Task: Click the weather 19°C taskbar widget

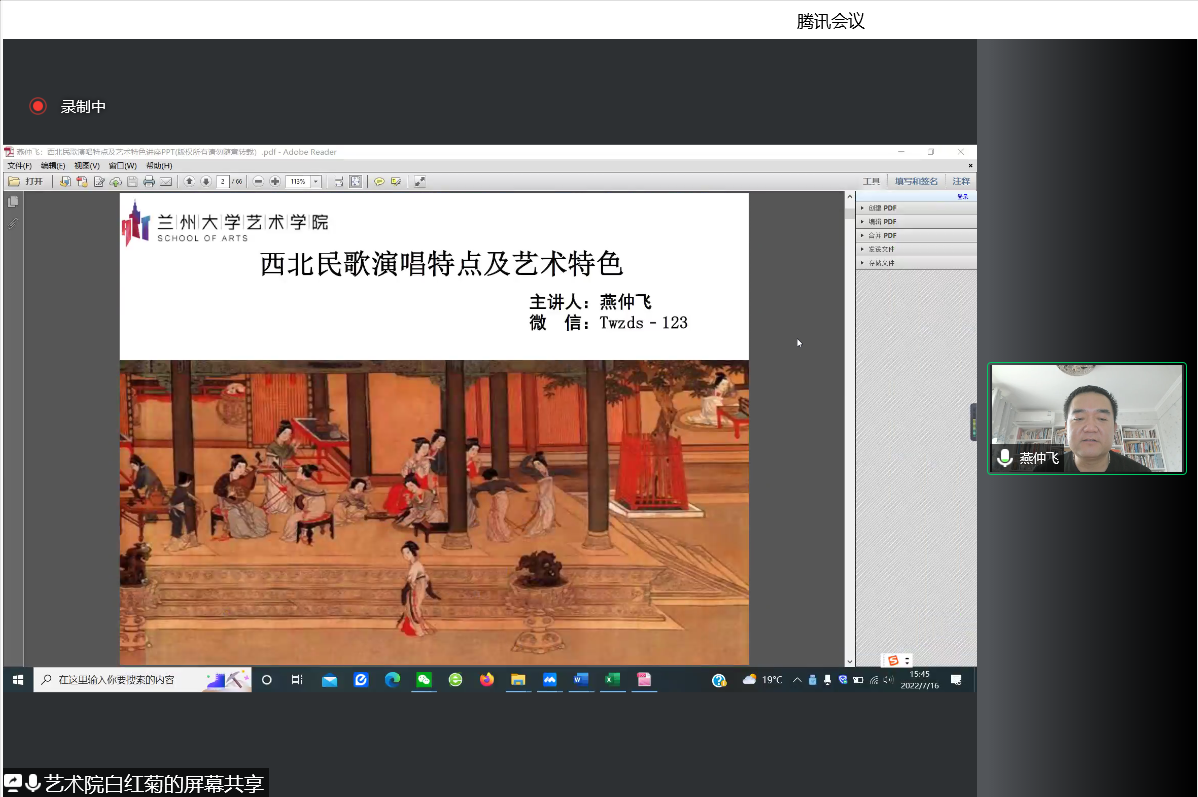Action: 763,679
